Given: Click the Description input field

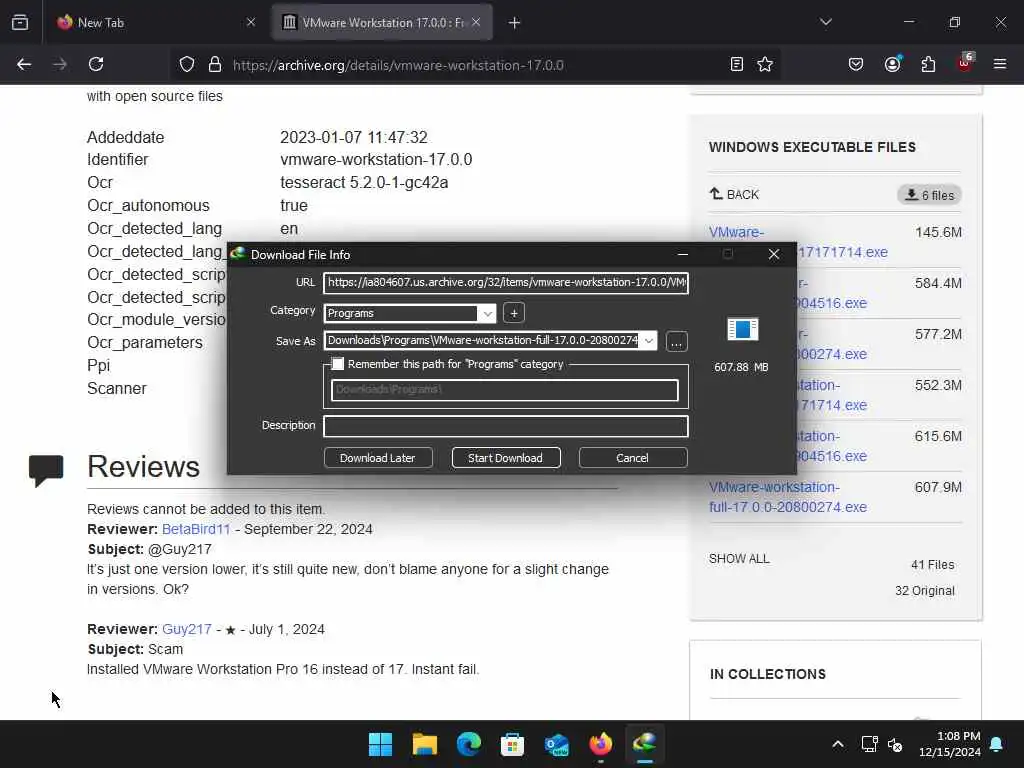Looking at the screenshot, I should coord(506,426).
